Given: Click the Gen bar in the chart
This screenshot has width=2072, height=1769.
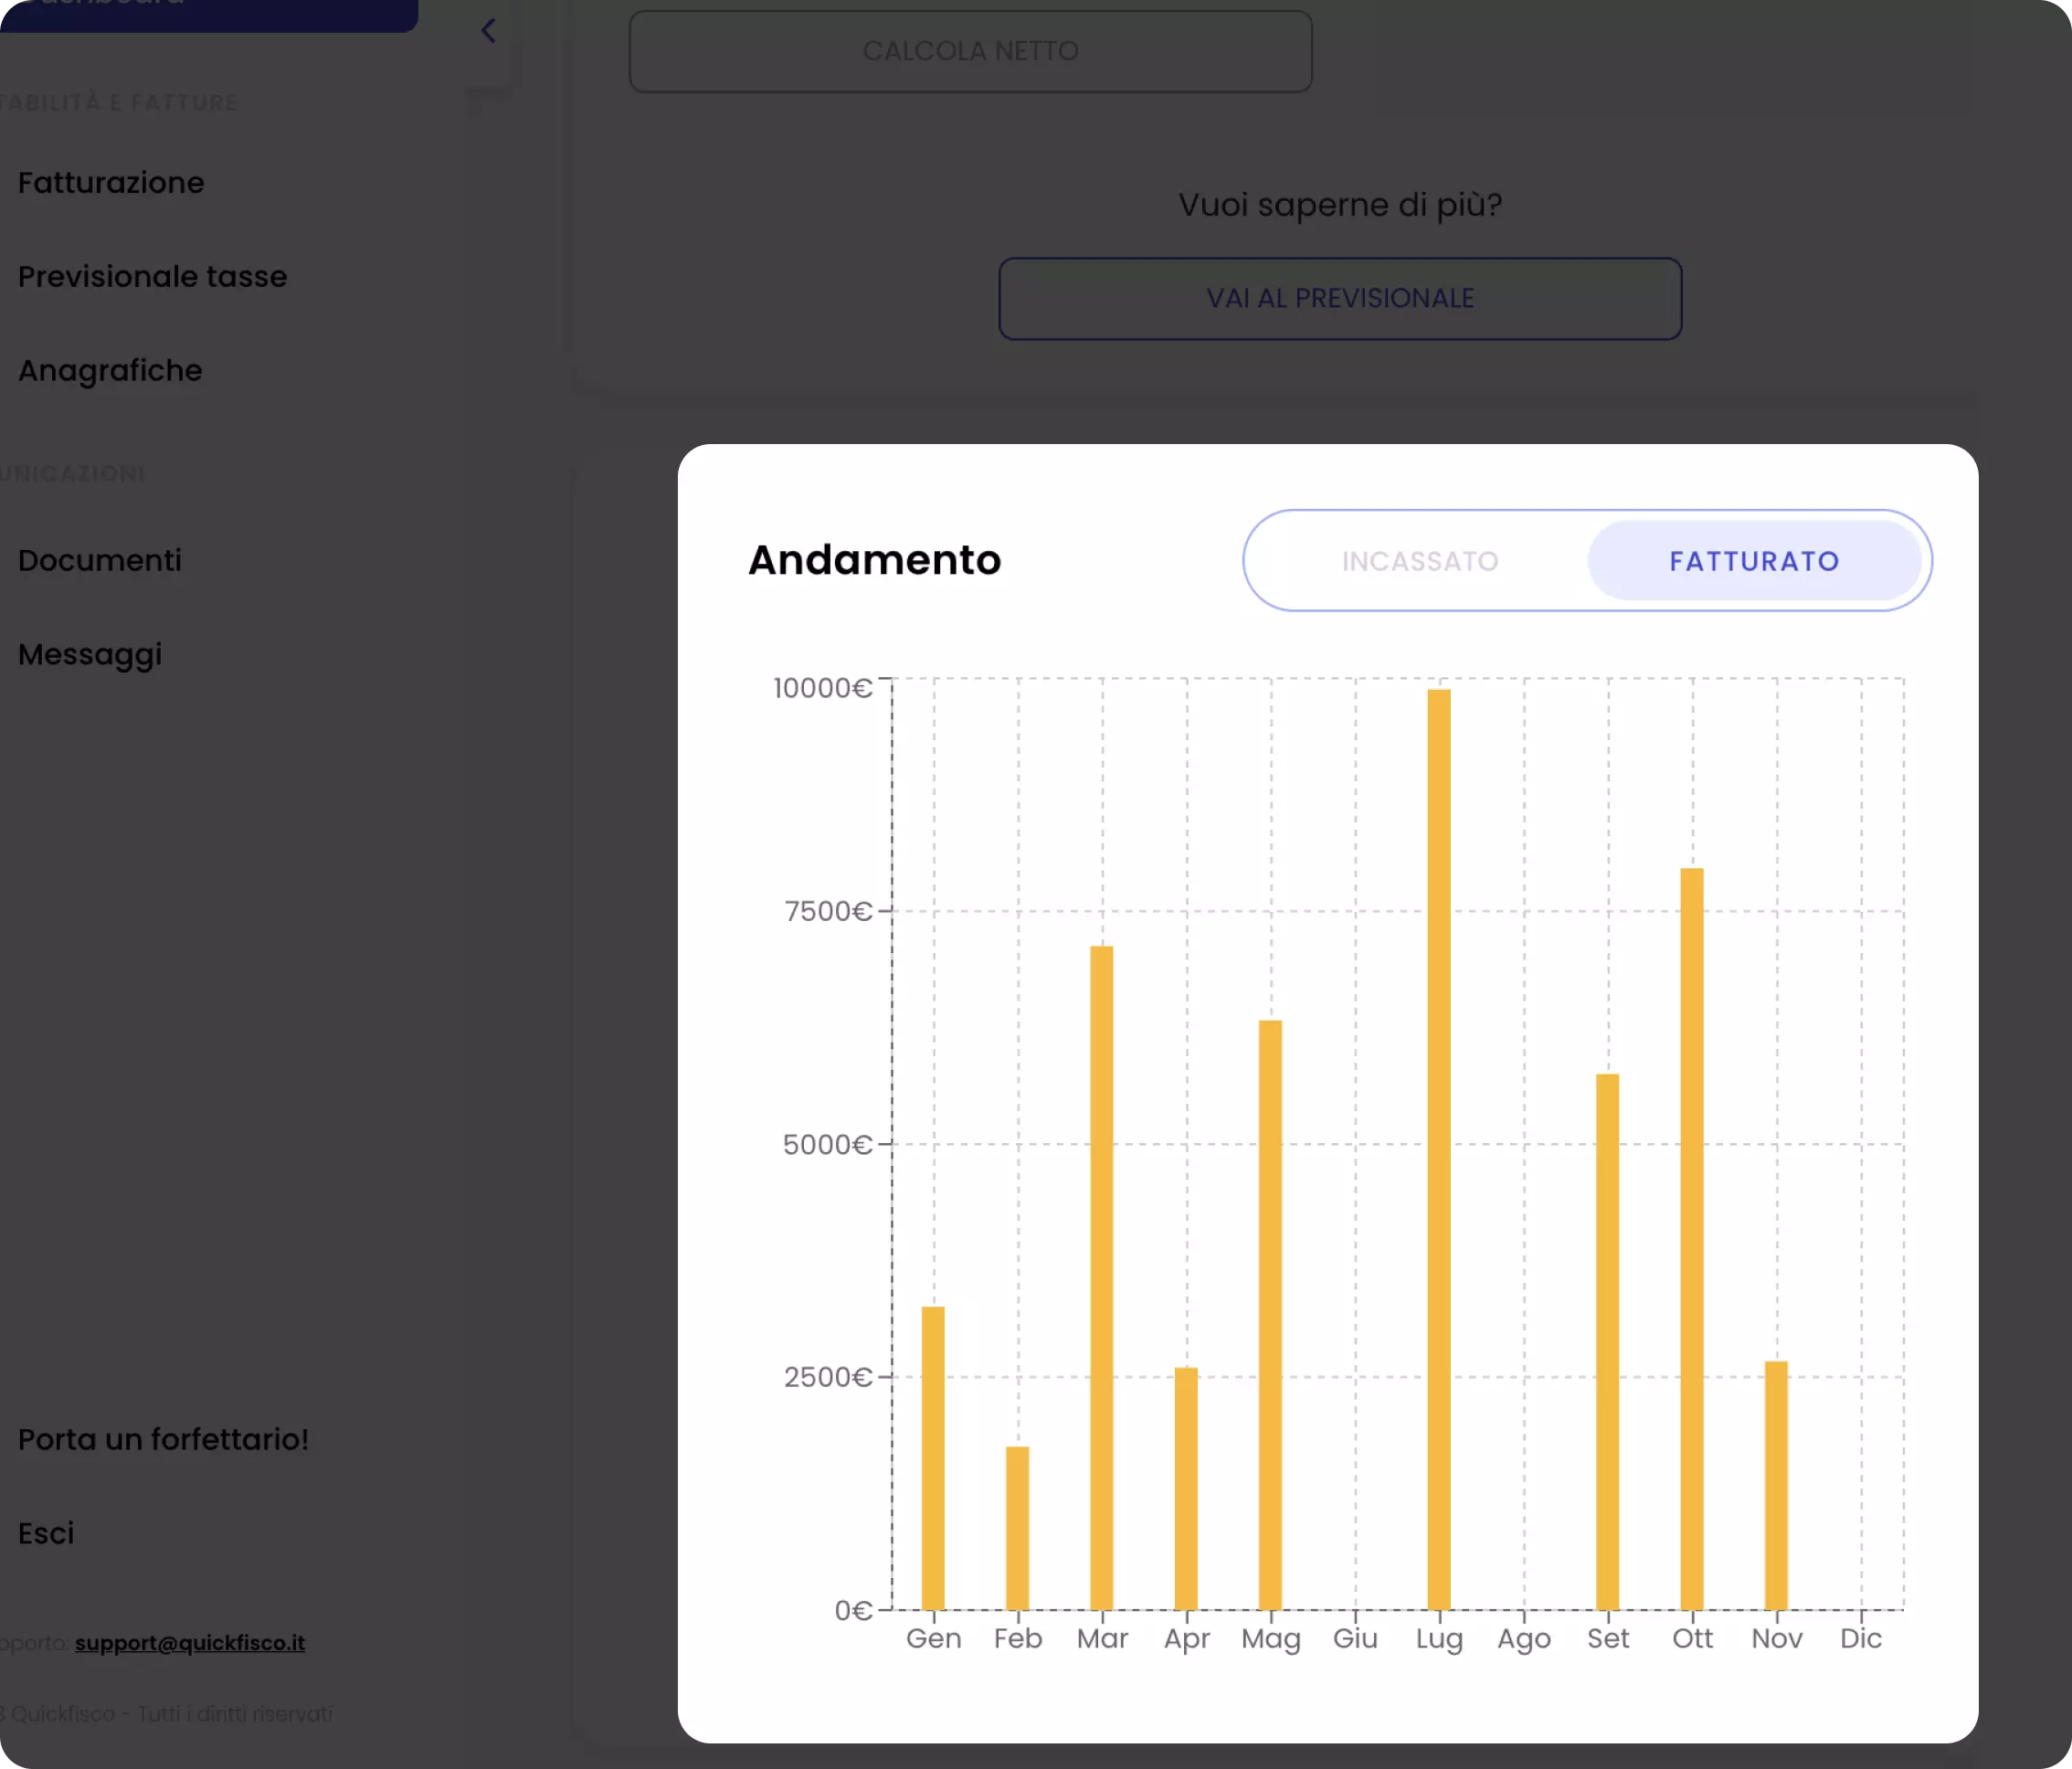Looking at the screenshot, I should coord(933,1458).
